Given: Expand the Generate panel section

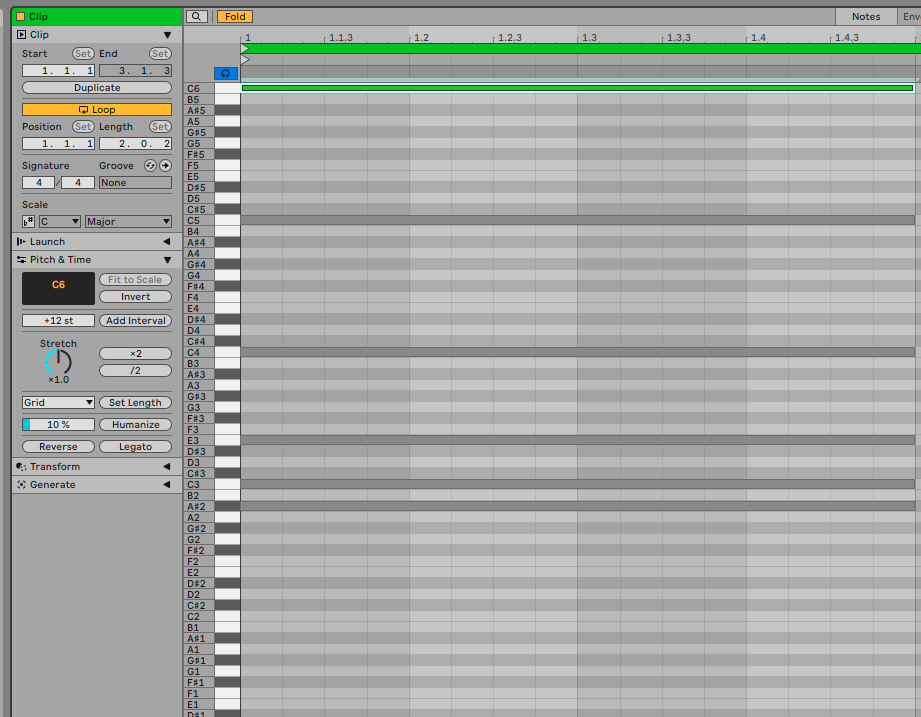Looking at the screenshot, I should click(166, 485).
